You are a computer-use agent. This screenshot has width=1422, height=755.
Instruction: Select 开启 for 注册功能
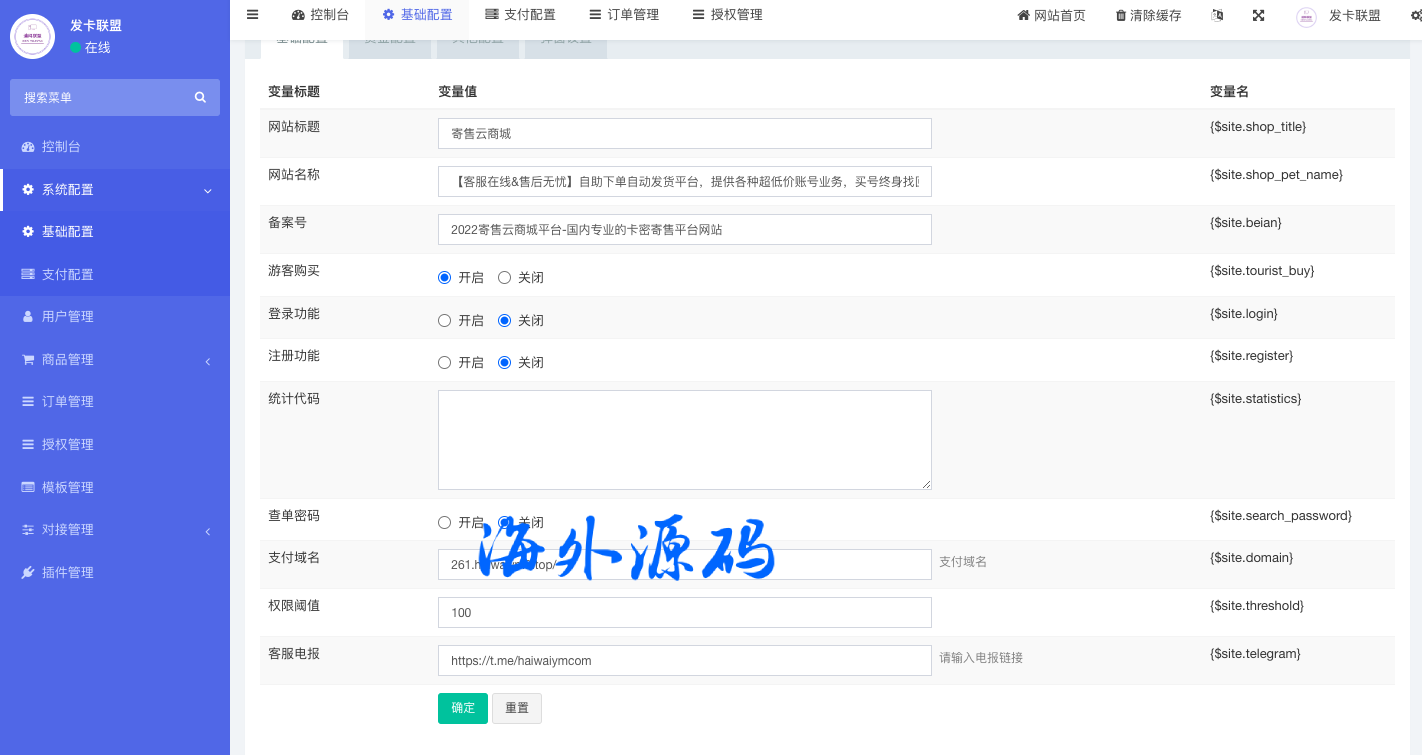coord(445,363)
